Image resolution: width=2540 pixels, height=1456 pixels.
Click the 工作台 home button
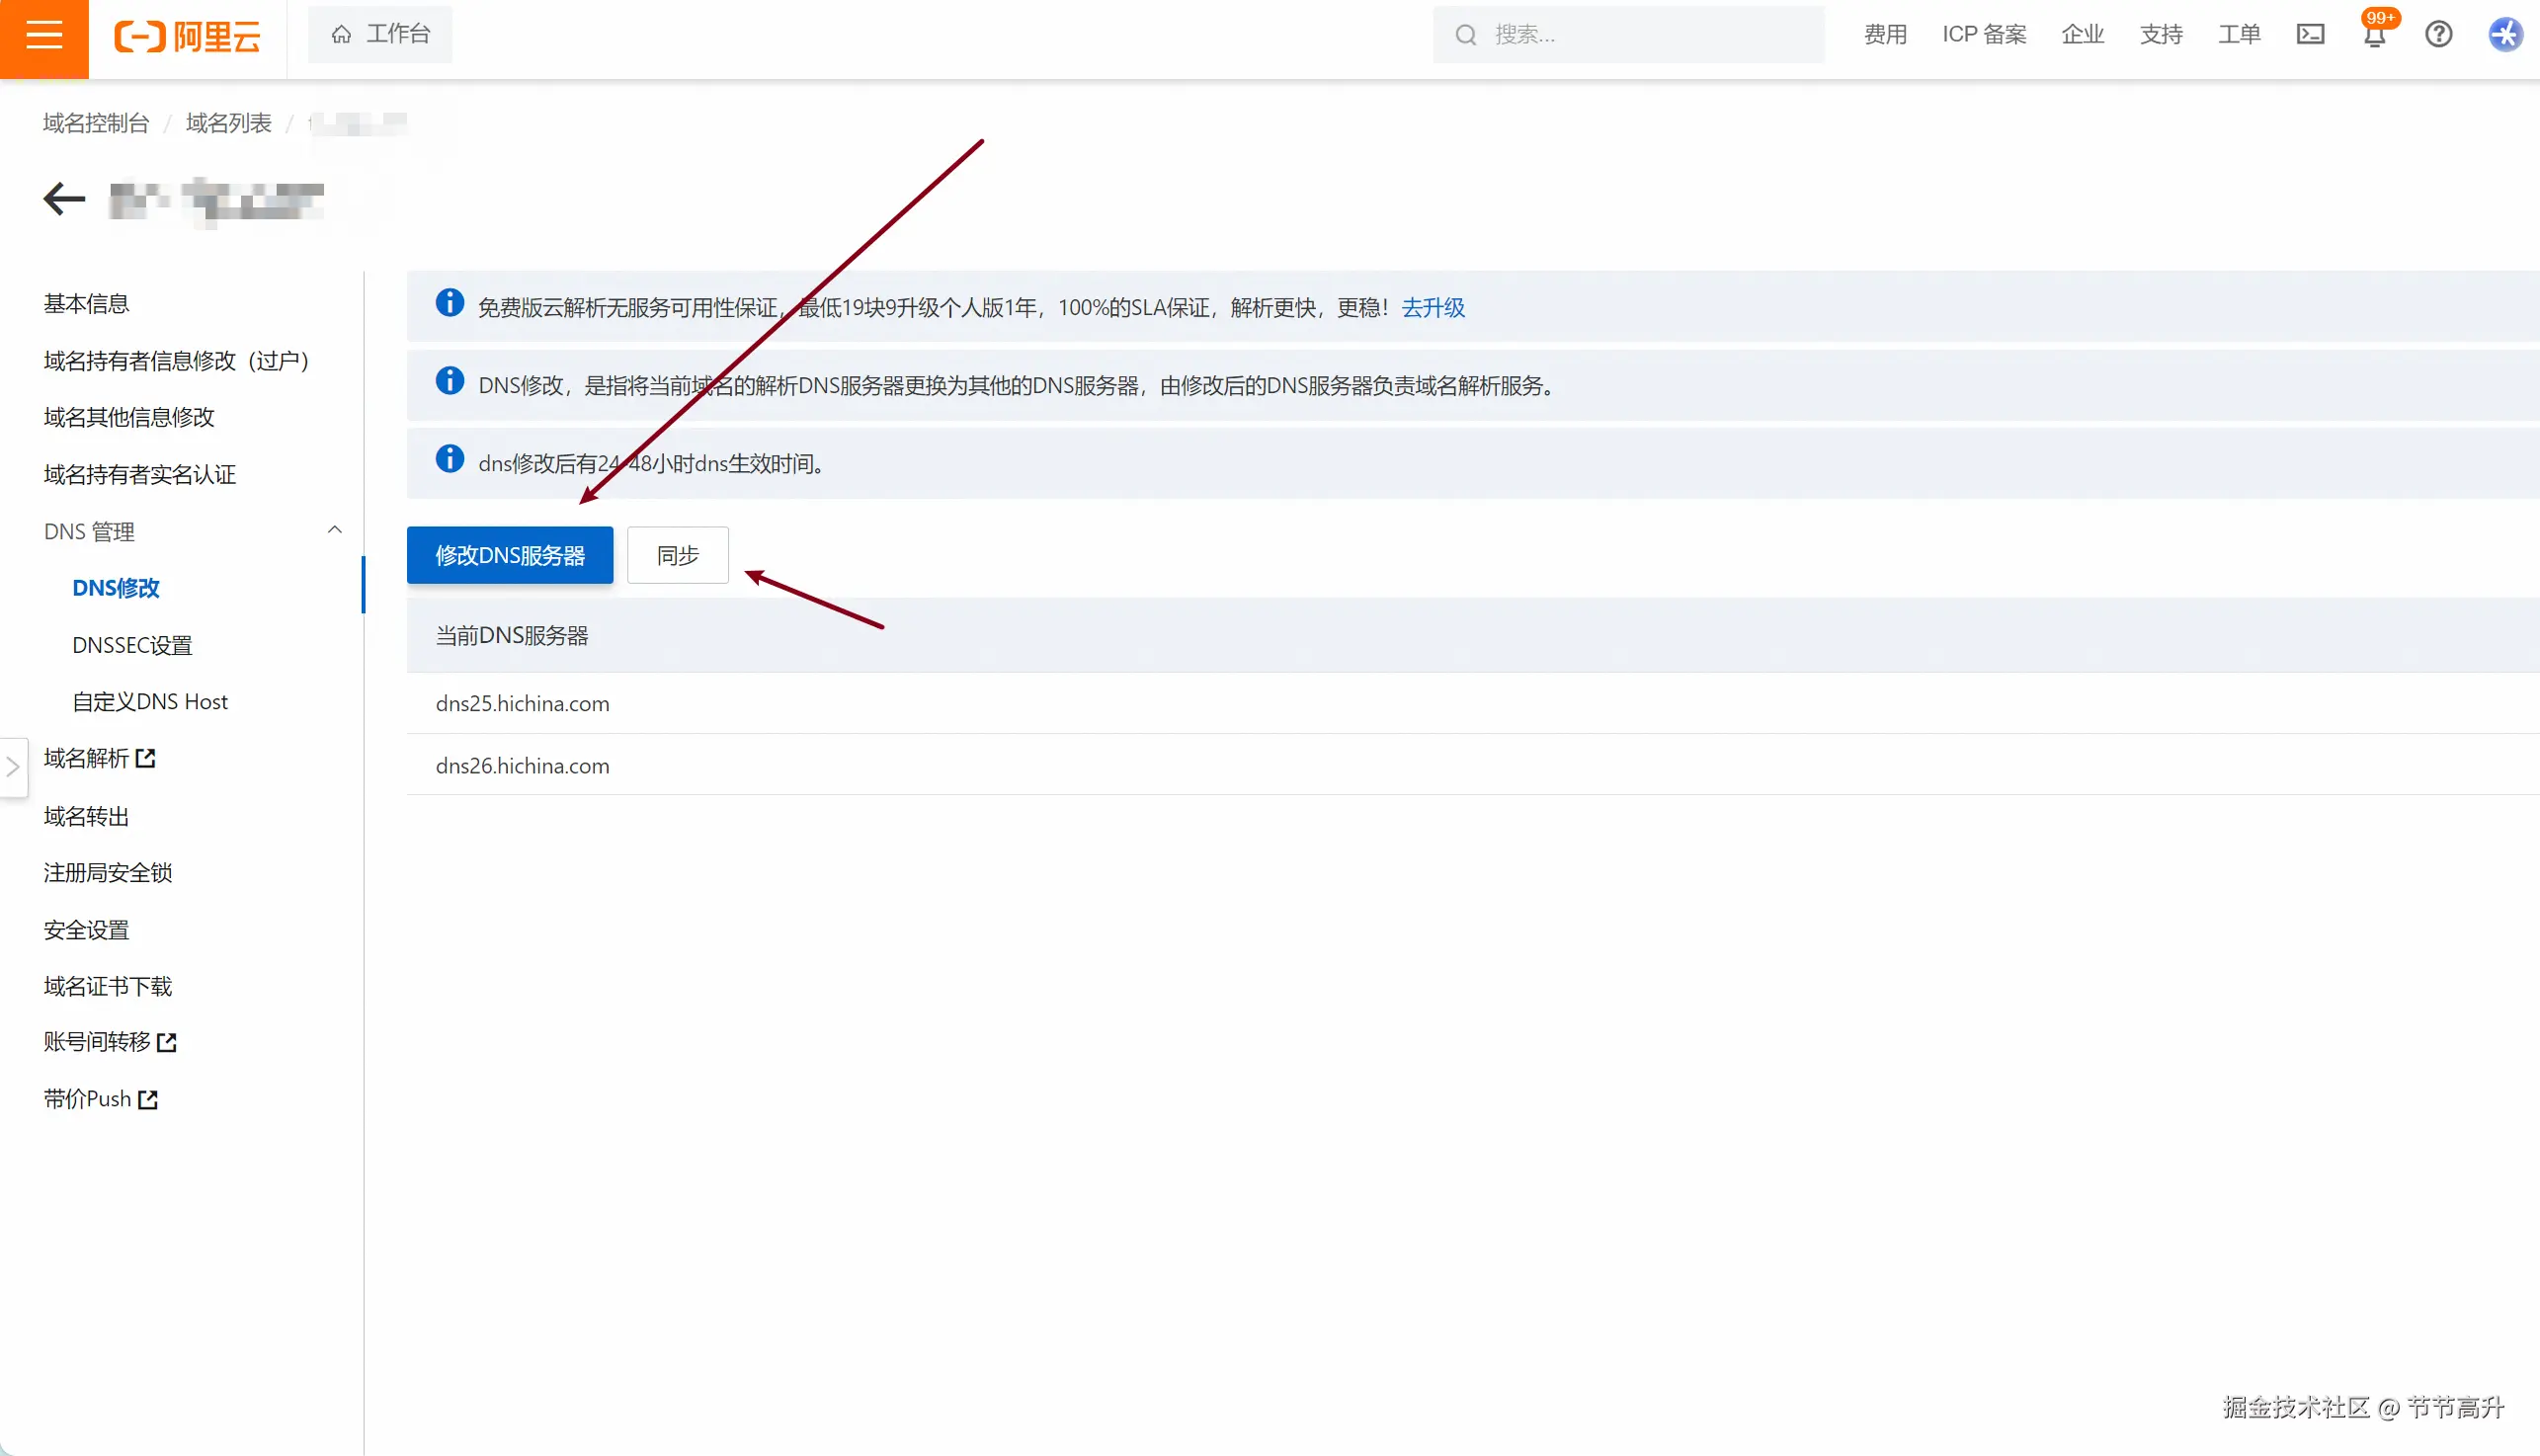click(x=380, y=34)
